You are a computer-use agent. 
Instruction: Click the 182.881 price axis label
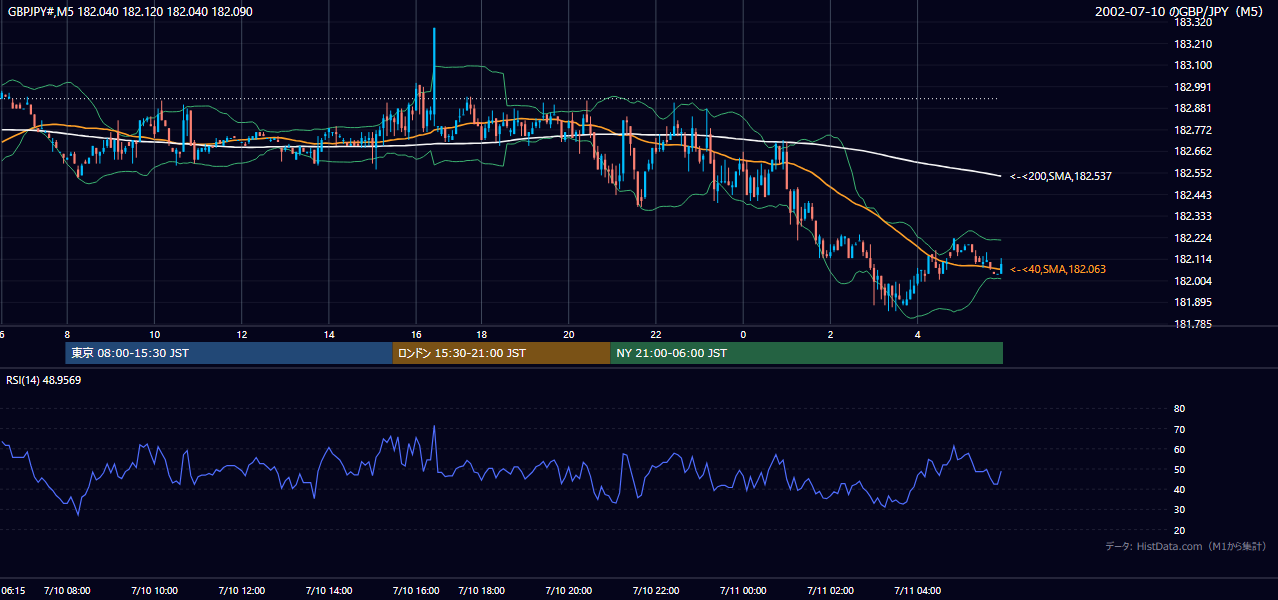coord(1192,109)
